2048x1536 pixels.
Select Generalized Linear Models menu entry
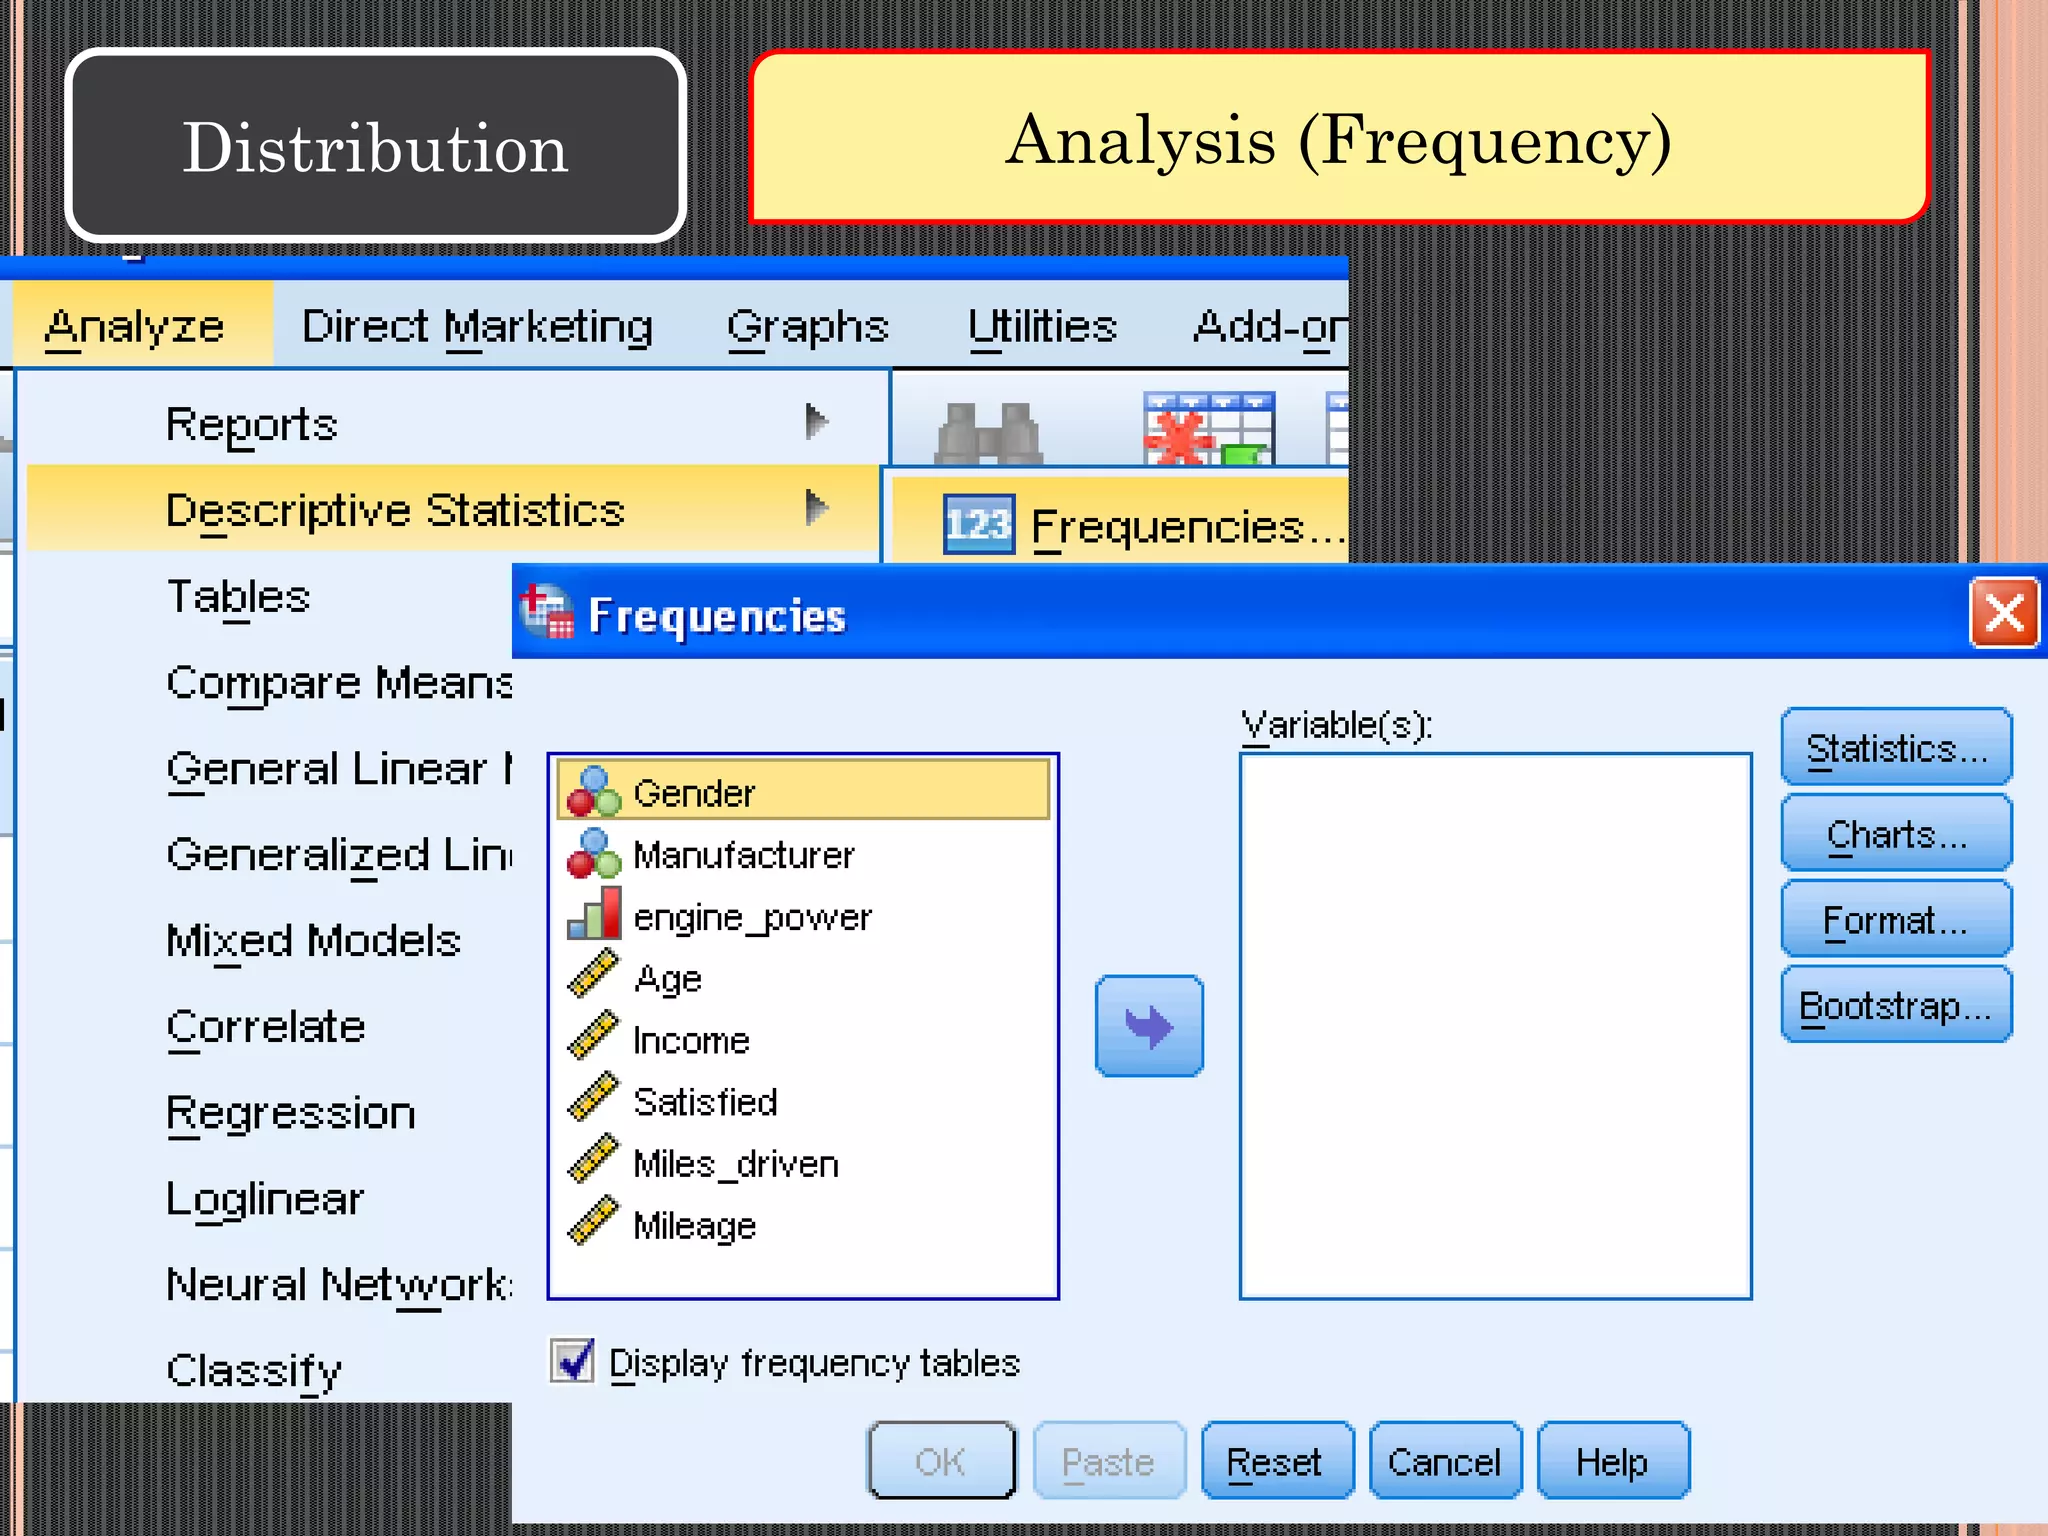[339, 855]
